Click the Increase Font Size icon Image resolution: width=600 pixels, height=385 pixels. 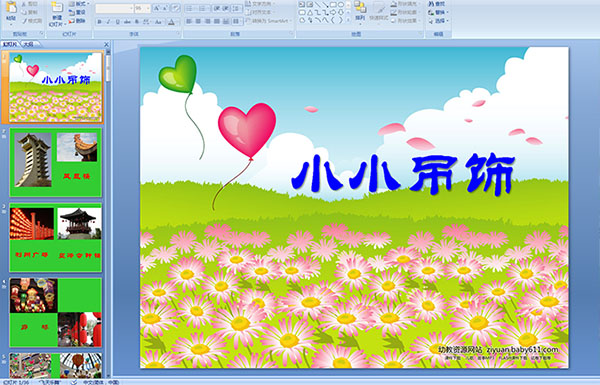(x=157, y=8)
